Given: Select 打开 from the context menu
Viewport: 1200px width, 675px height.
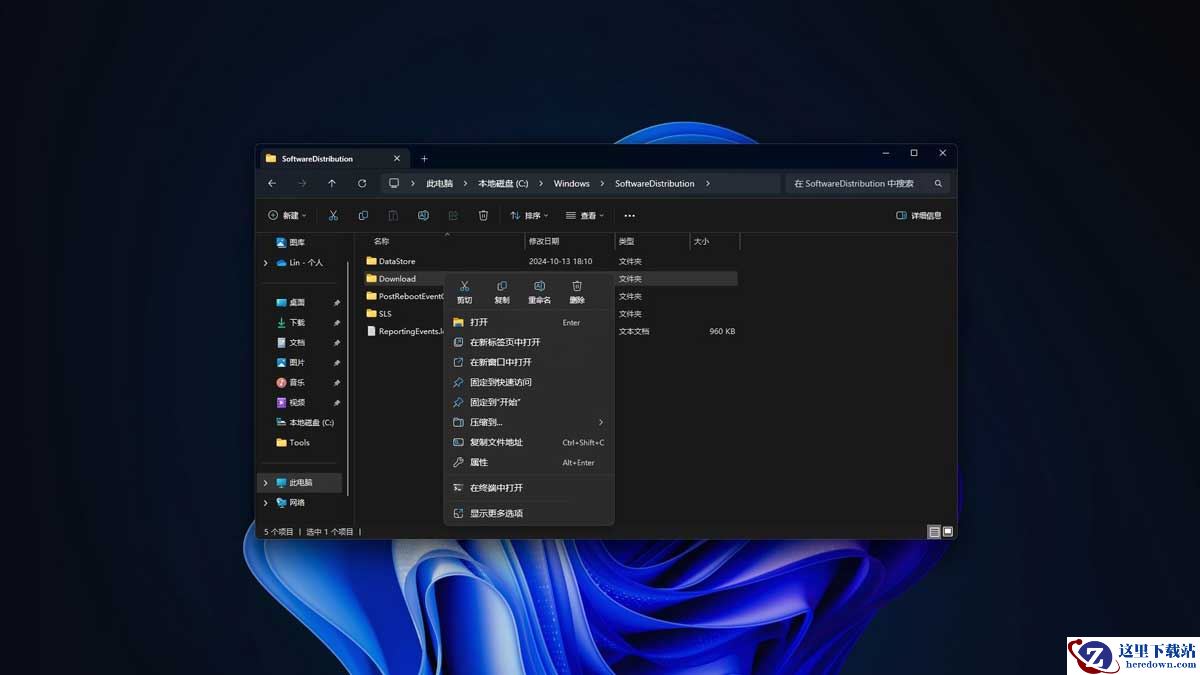Looking at the screenshot, I should click(x=529, y=322).
